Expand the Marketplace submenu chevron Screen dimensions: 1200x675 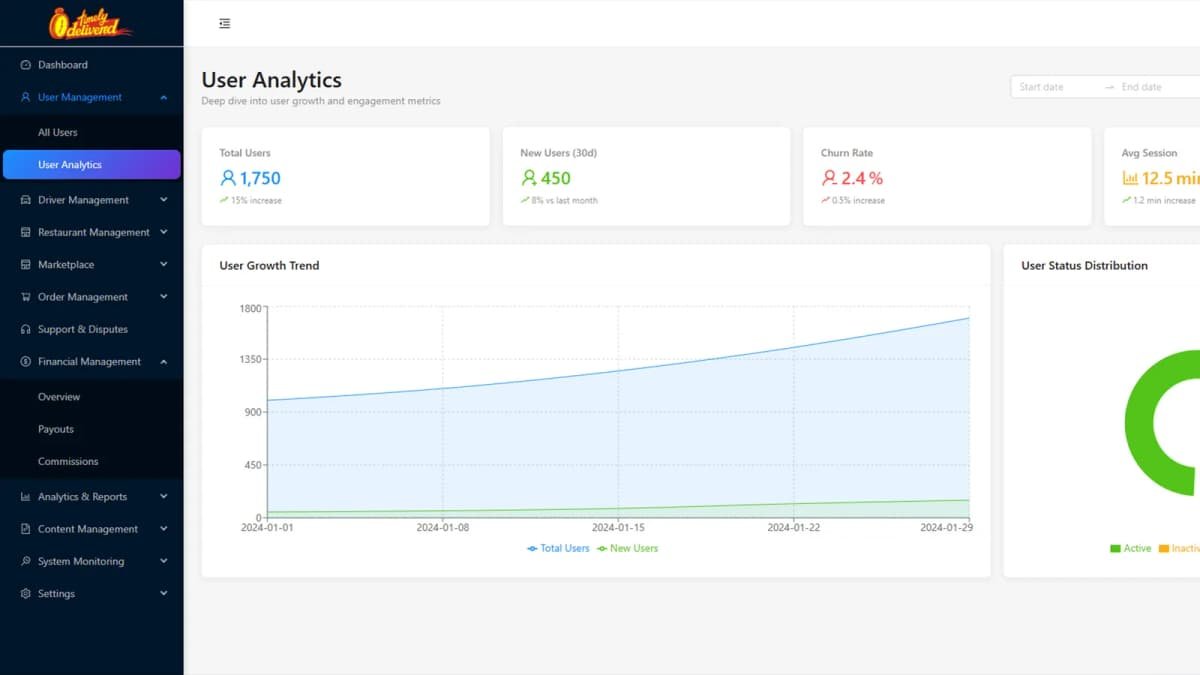coord(164,265)
